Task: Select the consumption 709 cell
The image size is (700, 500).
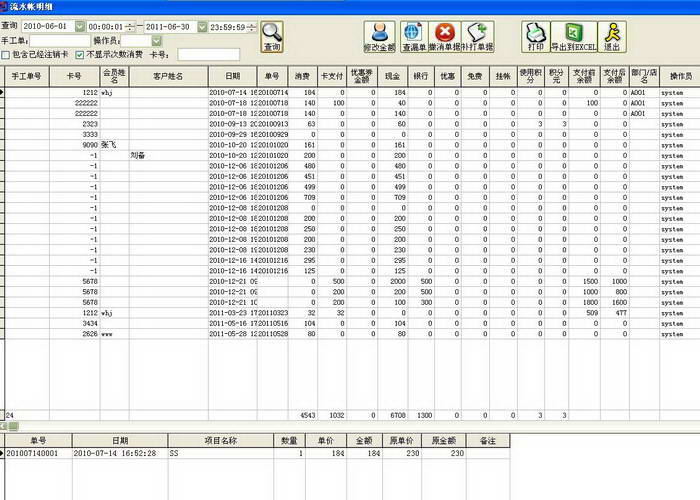Action: tap(303, 198)
